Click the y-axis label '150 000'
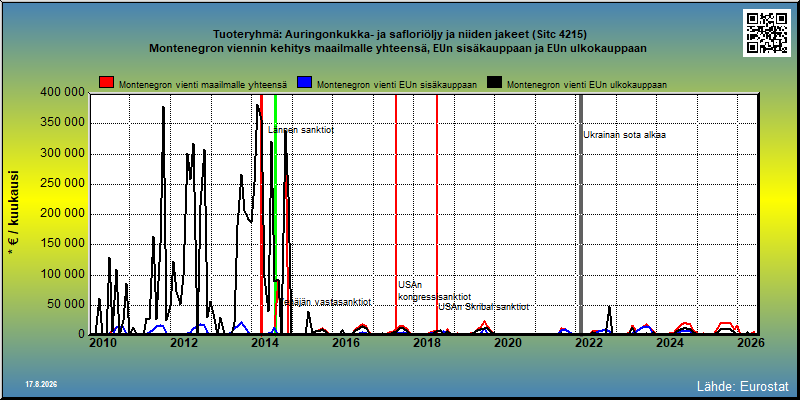The height and width of the screenshot is (400, 800). [x=62, y=244]
